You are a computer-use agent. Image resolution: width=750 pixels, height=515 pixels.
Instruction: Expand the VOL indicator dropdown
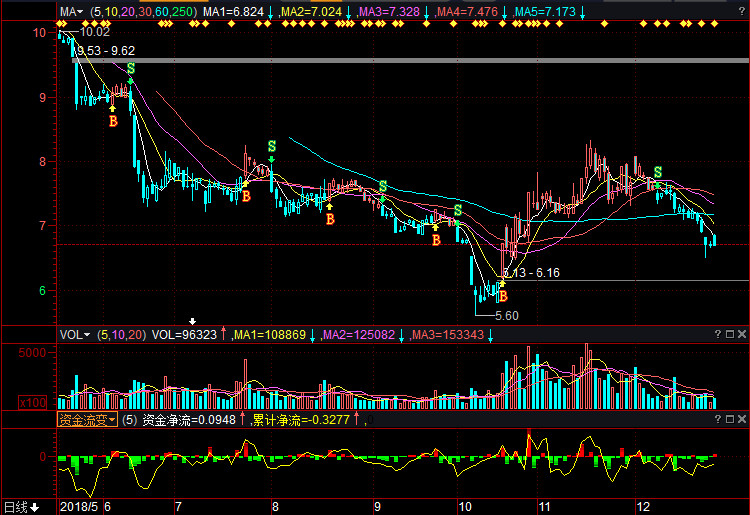(75, 334)
